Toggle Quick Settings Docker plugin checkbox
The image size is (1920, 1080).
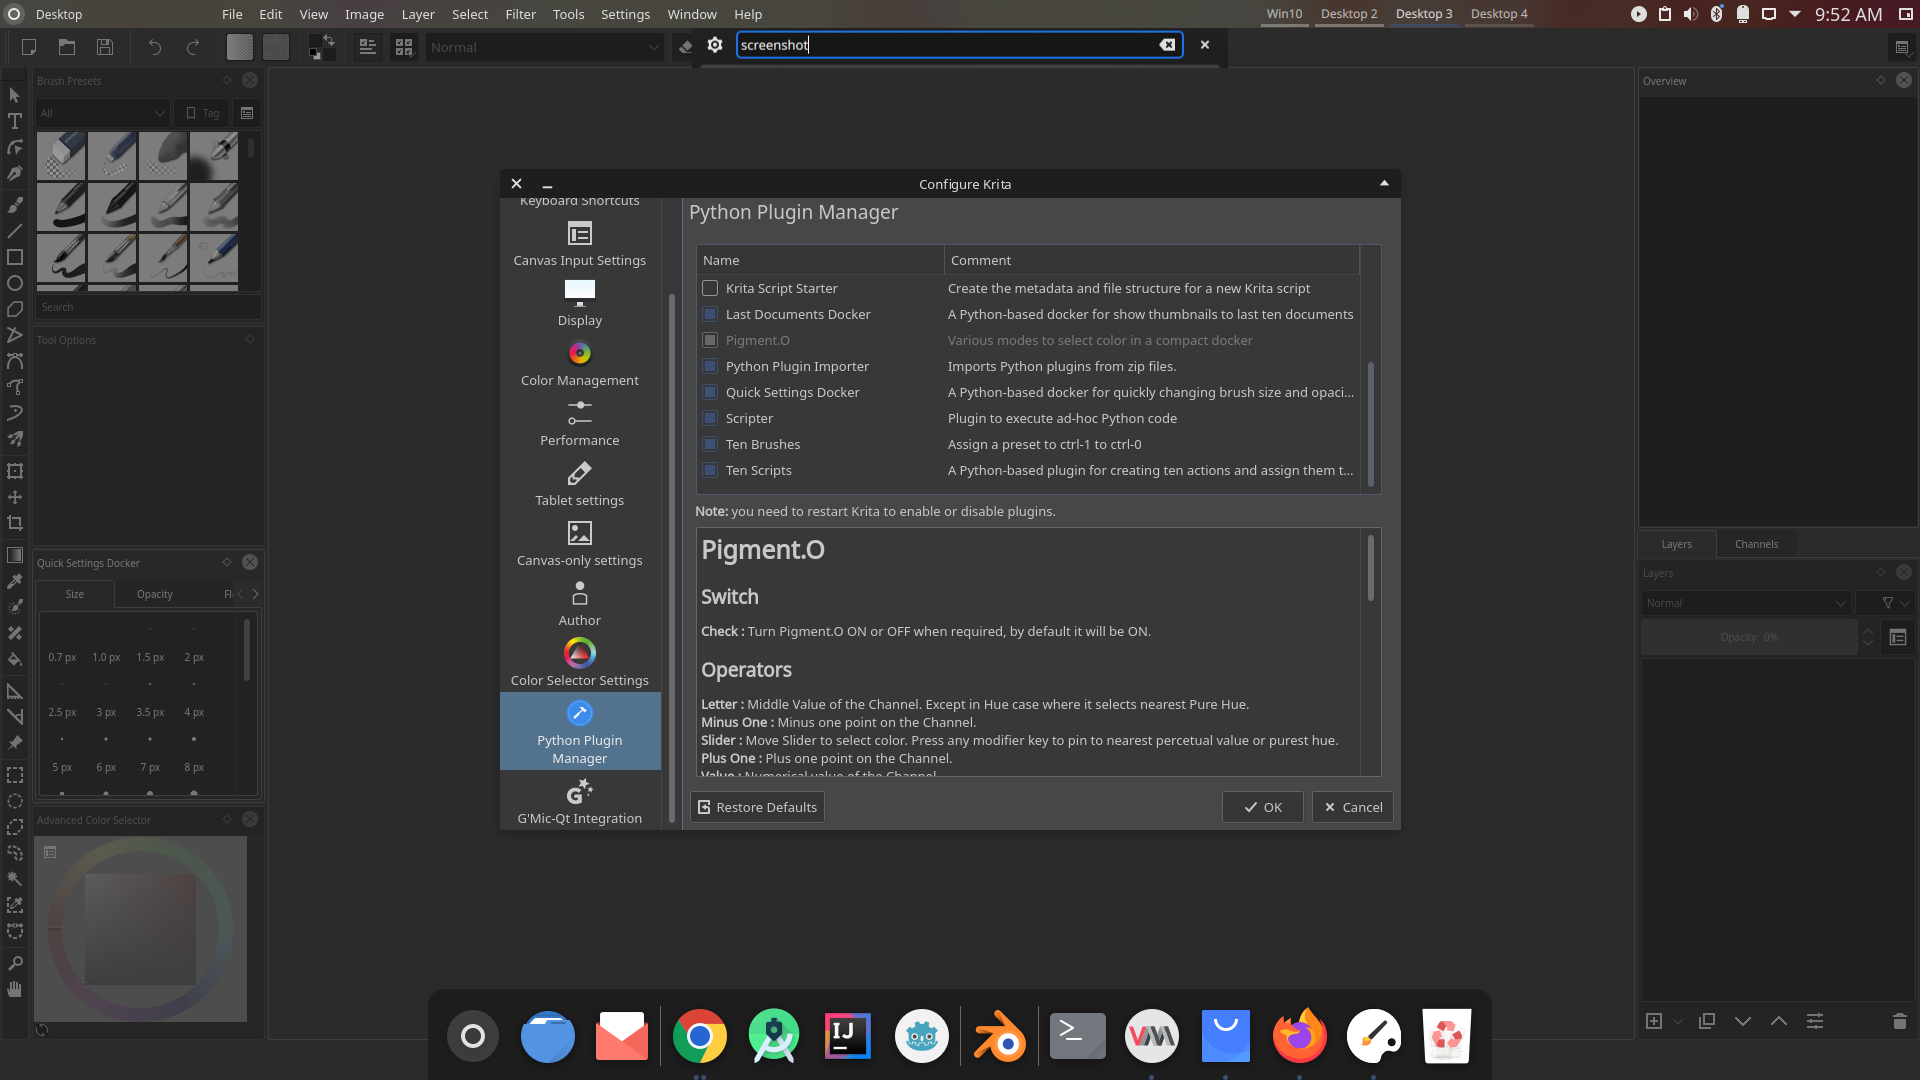coord(710,392)
